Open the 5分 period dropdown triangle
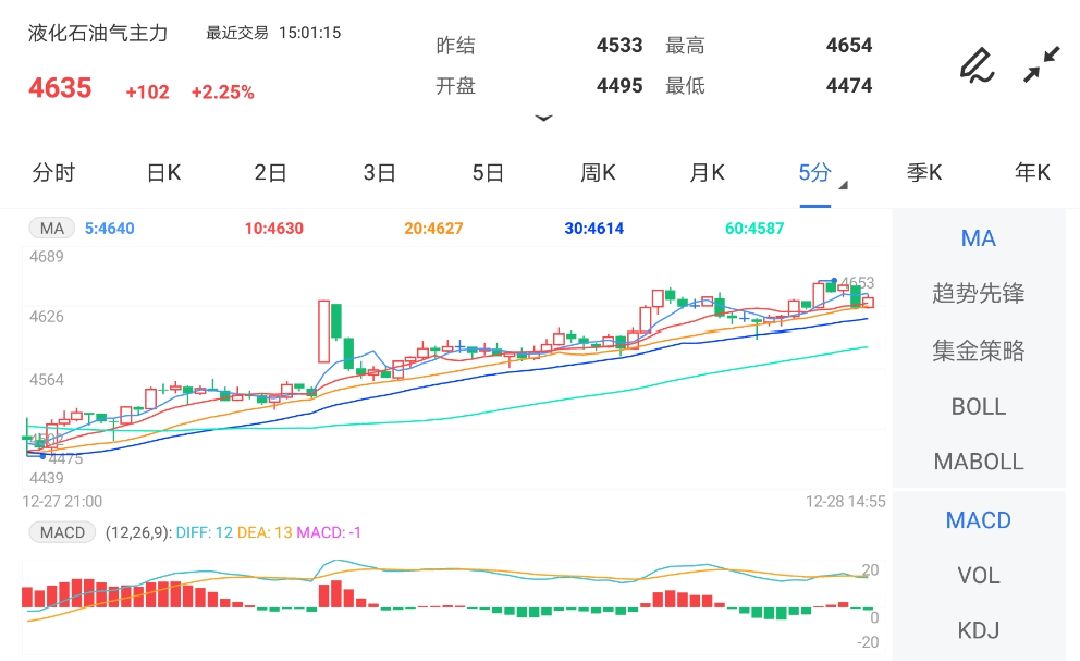Image resolution: width=1080 pixels, height=661 pixels. tap(843, 185)
